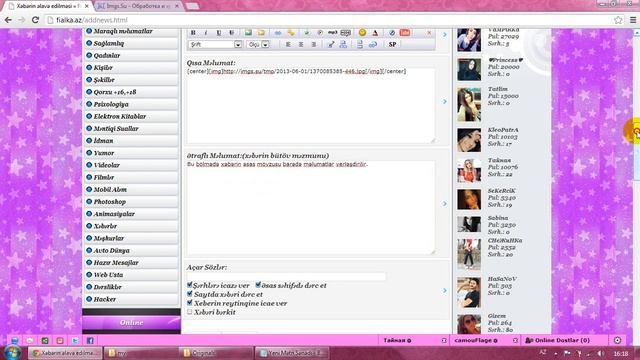Open 'Yeni Mətn Sənədi' taskbar item
Image resolution: width=640 pixels, height=360 pixels.
click(x=291, y=353)
